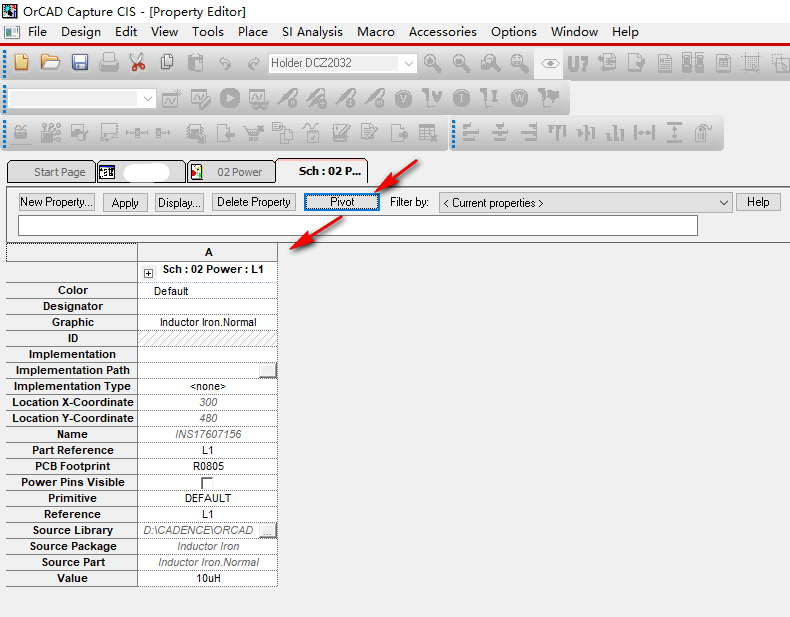Paste using the clipboard toolbar icon
The height and width of the screenshot is (617, 790).
pos(195,63)
